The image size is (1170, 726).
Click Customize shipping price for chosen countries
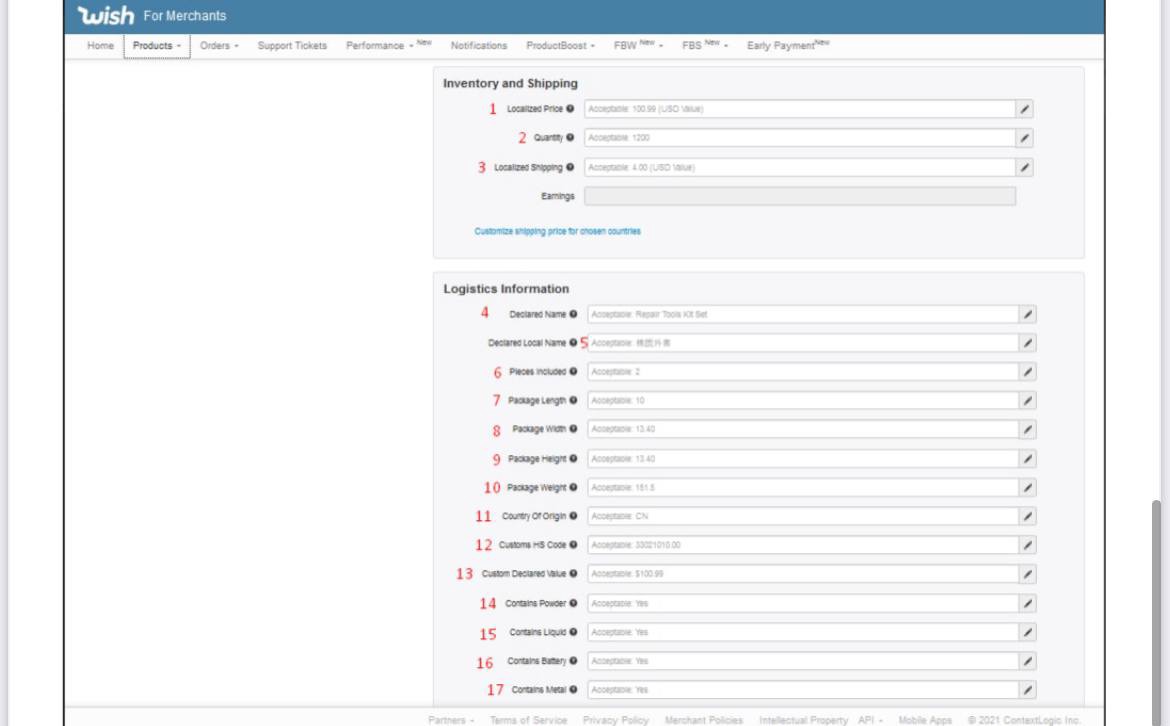[x=557, y=231]
